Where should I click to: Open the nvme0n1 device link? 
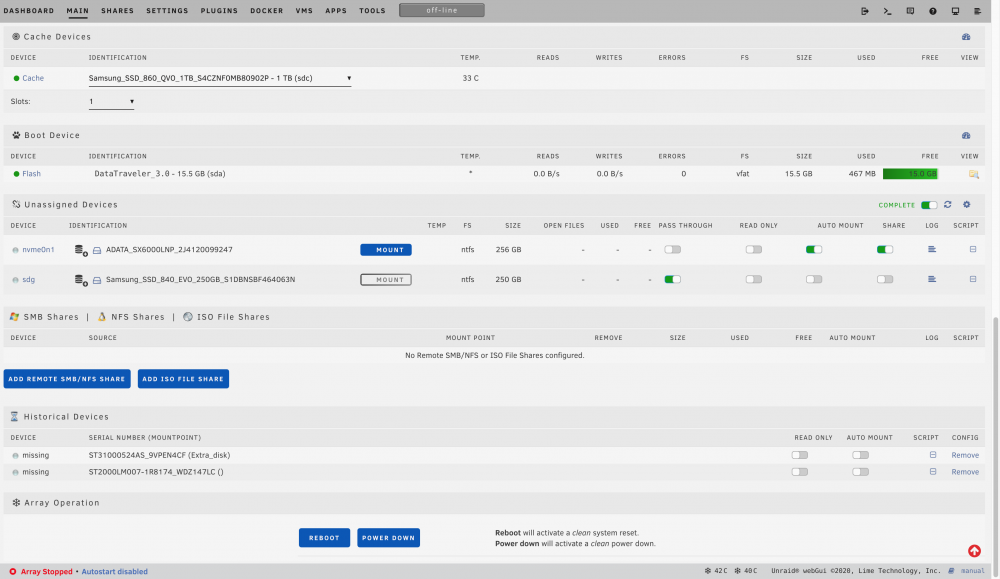pos(38,250)
